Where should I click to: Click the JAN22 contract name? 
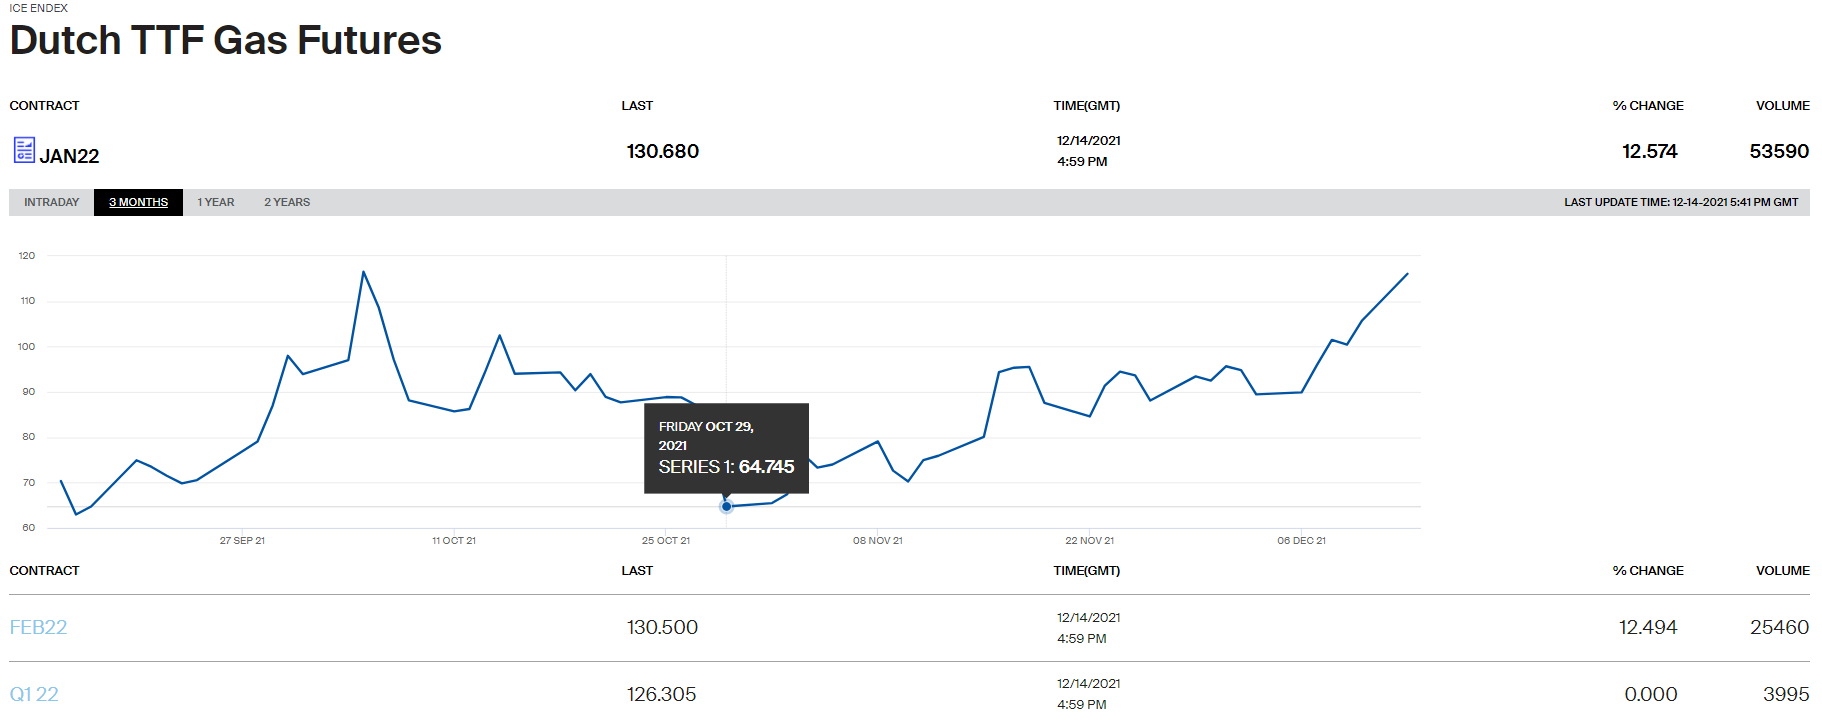click(x=69, y=156)
